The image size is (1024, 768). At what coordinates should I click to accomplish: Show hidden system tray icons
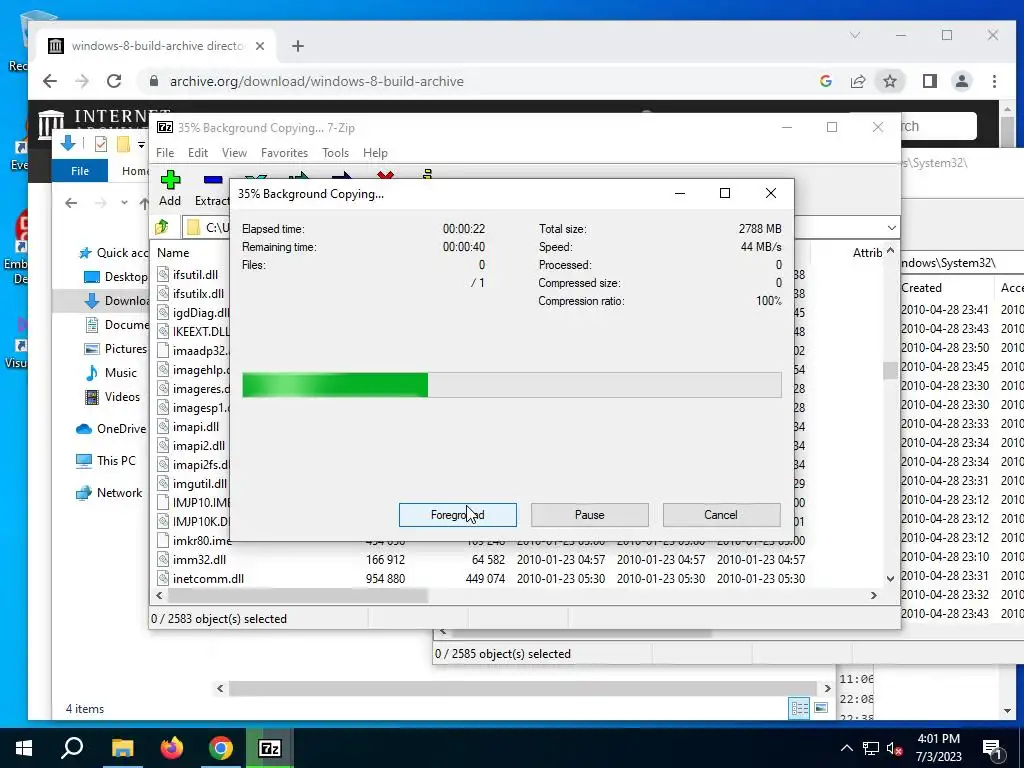click(846, 748)
